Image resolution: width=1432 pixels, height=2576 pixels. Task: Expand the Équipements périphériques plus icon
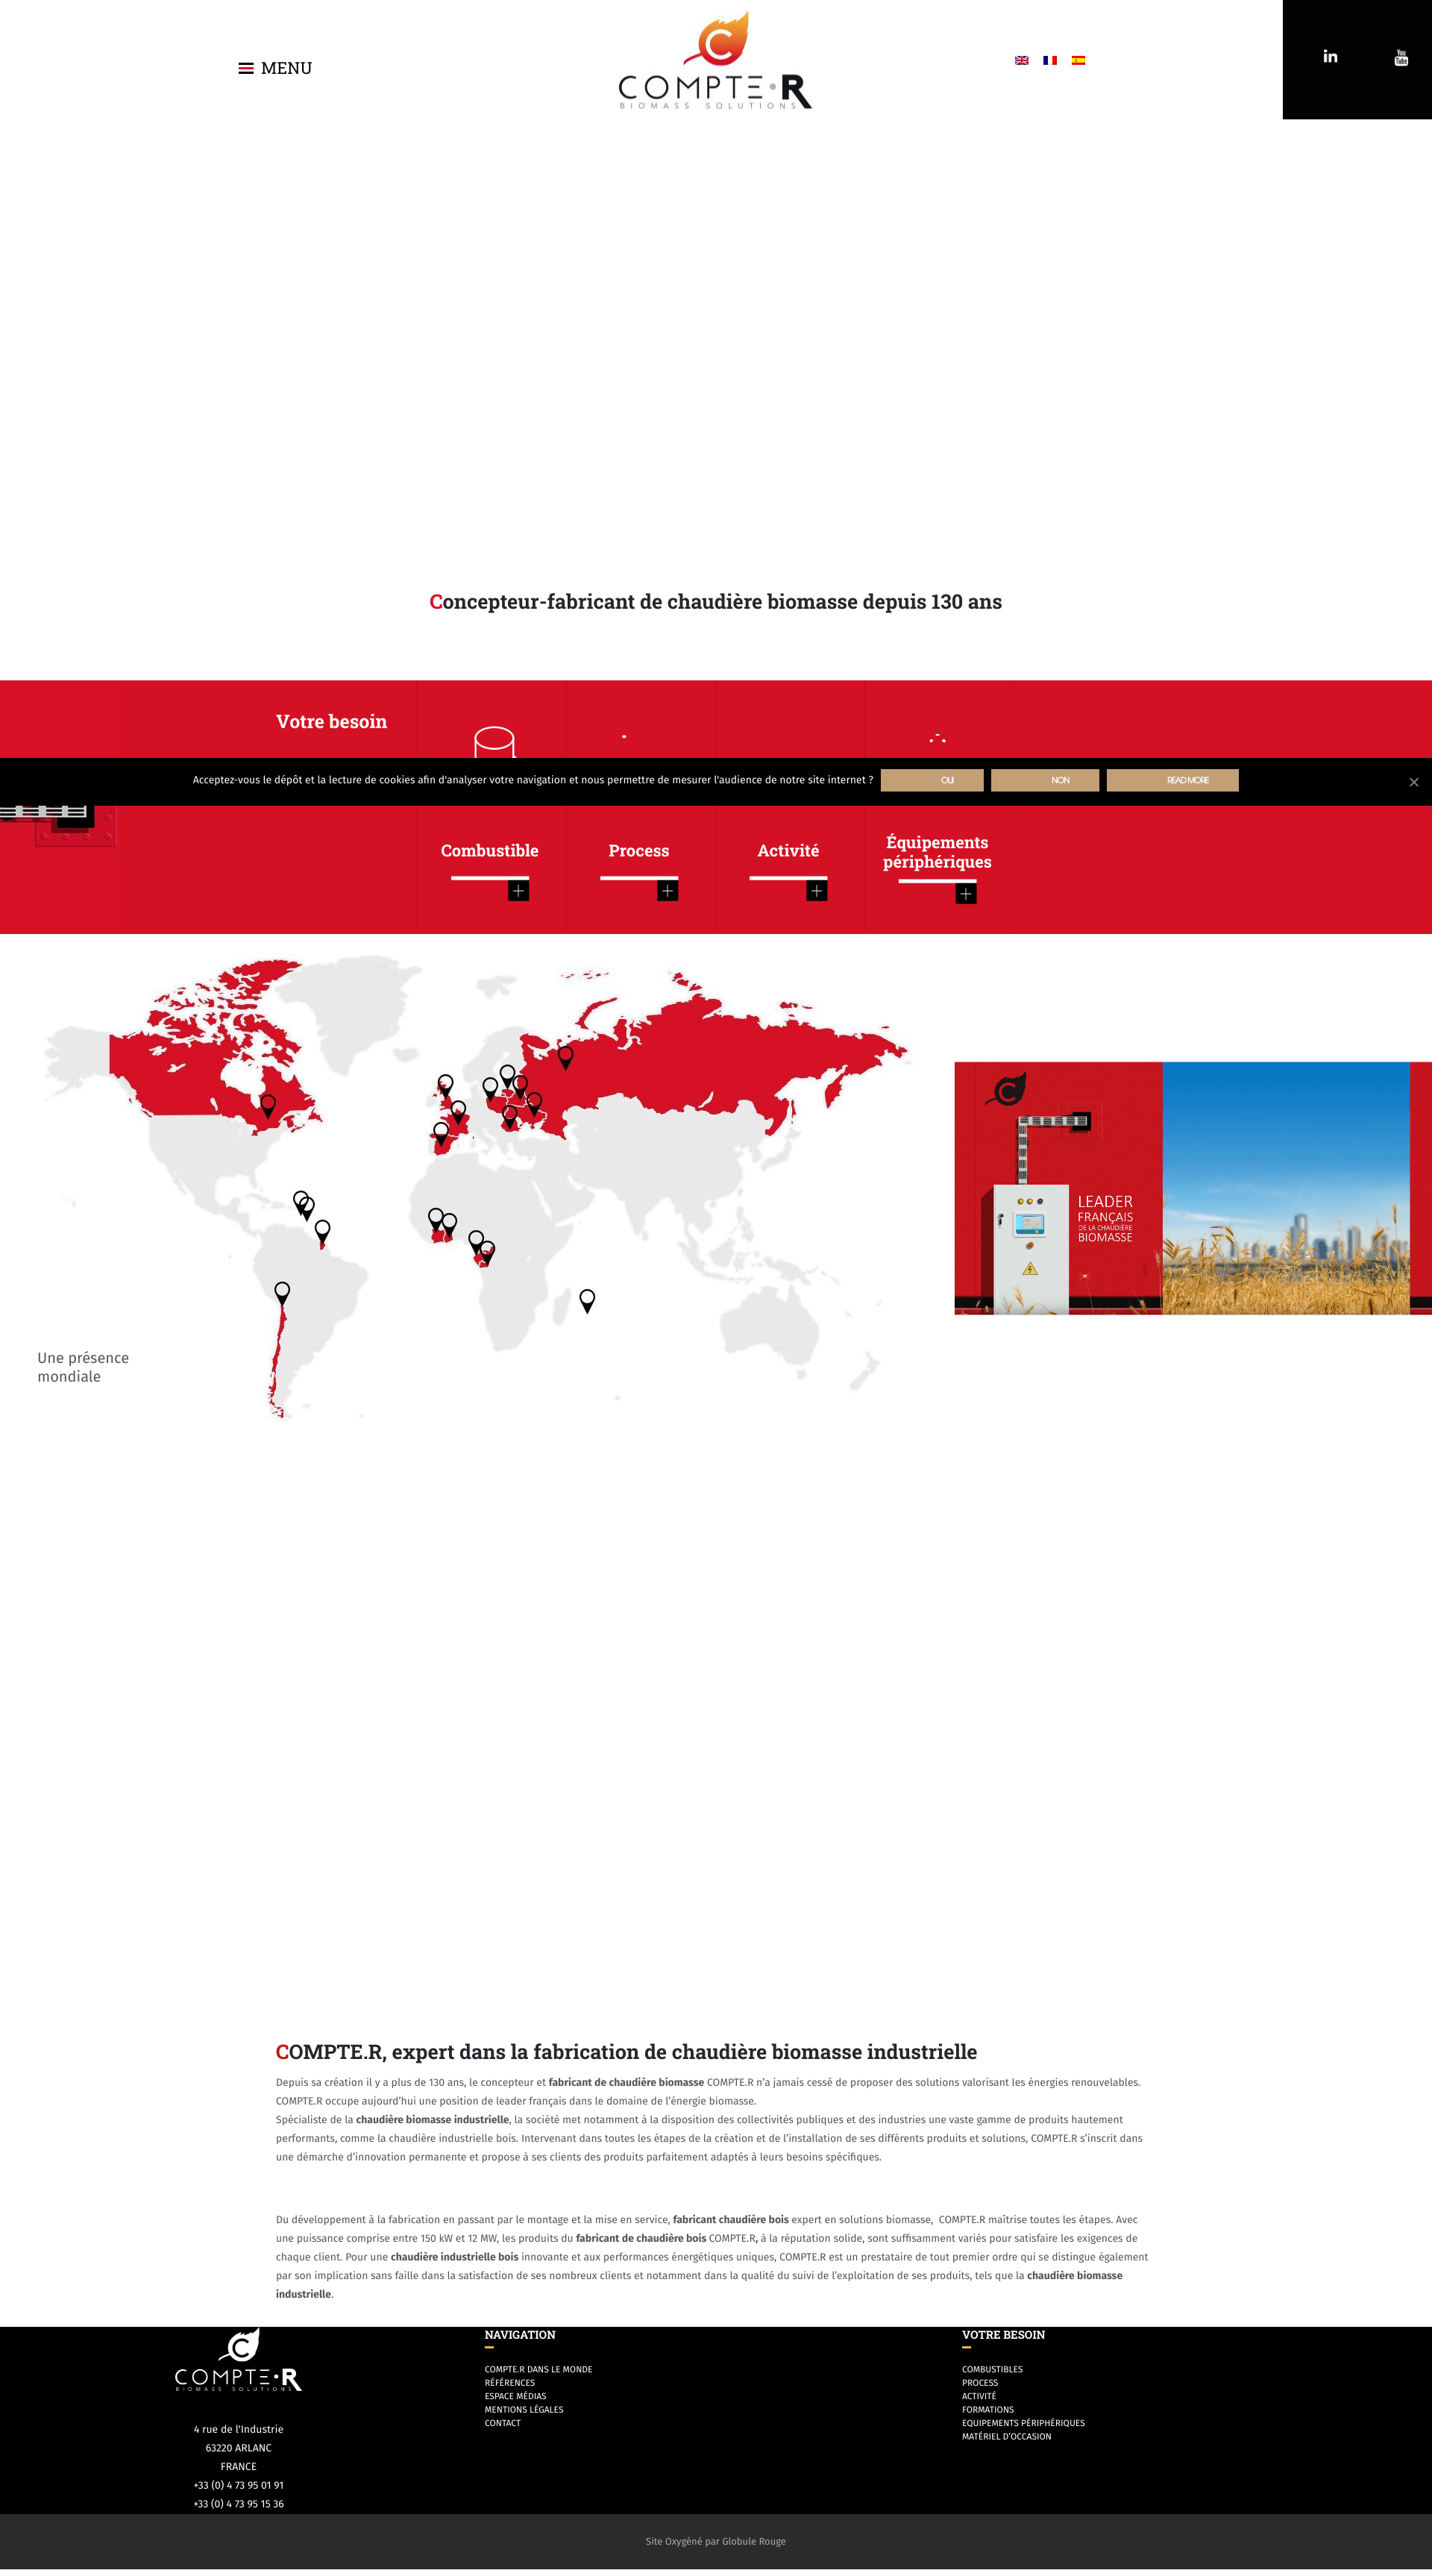(x=965, y=893)
